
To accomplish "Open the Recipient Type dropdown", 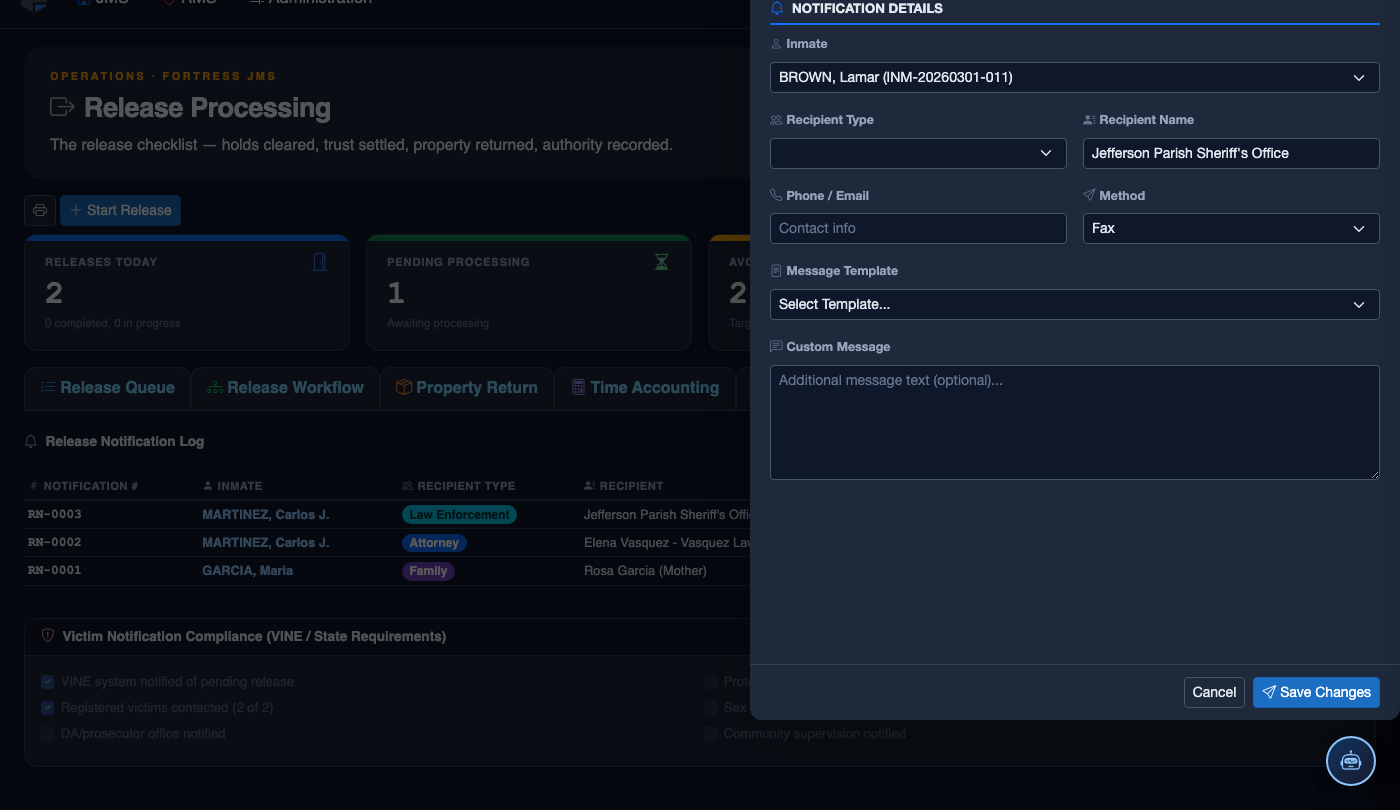I will (x=918, y=153).
